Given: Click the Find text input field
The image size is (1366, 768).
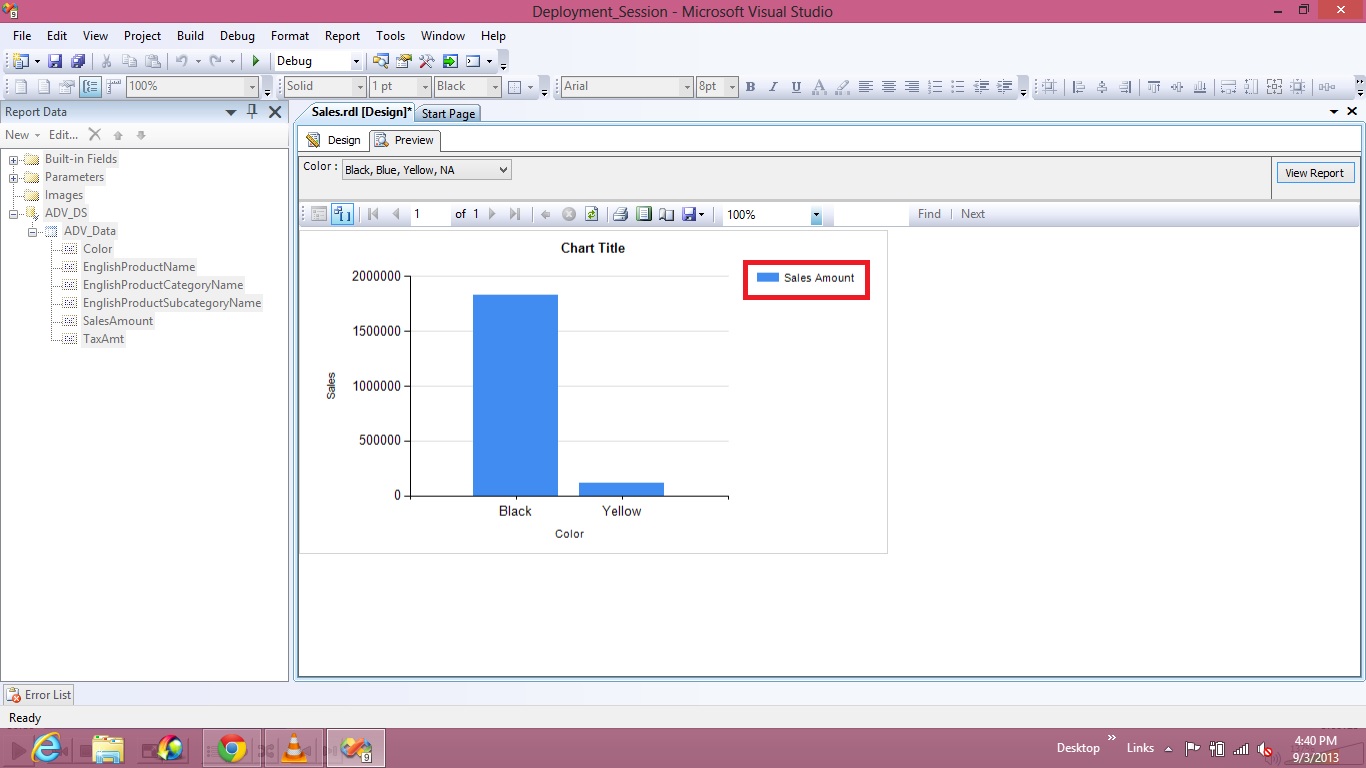Looking at the screenshot, I should (x=870, y=214).
